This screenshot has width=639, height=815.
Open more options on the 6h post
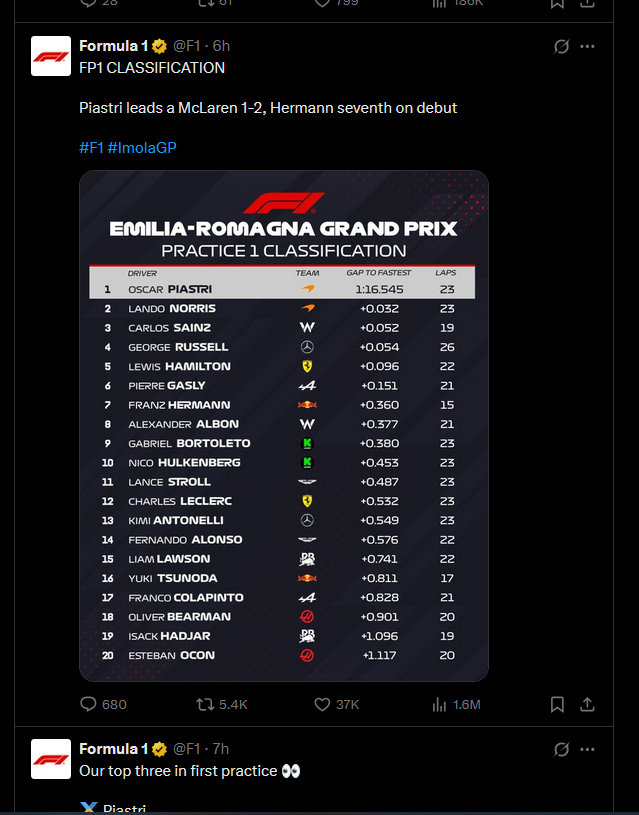coord(587,46)
